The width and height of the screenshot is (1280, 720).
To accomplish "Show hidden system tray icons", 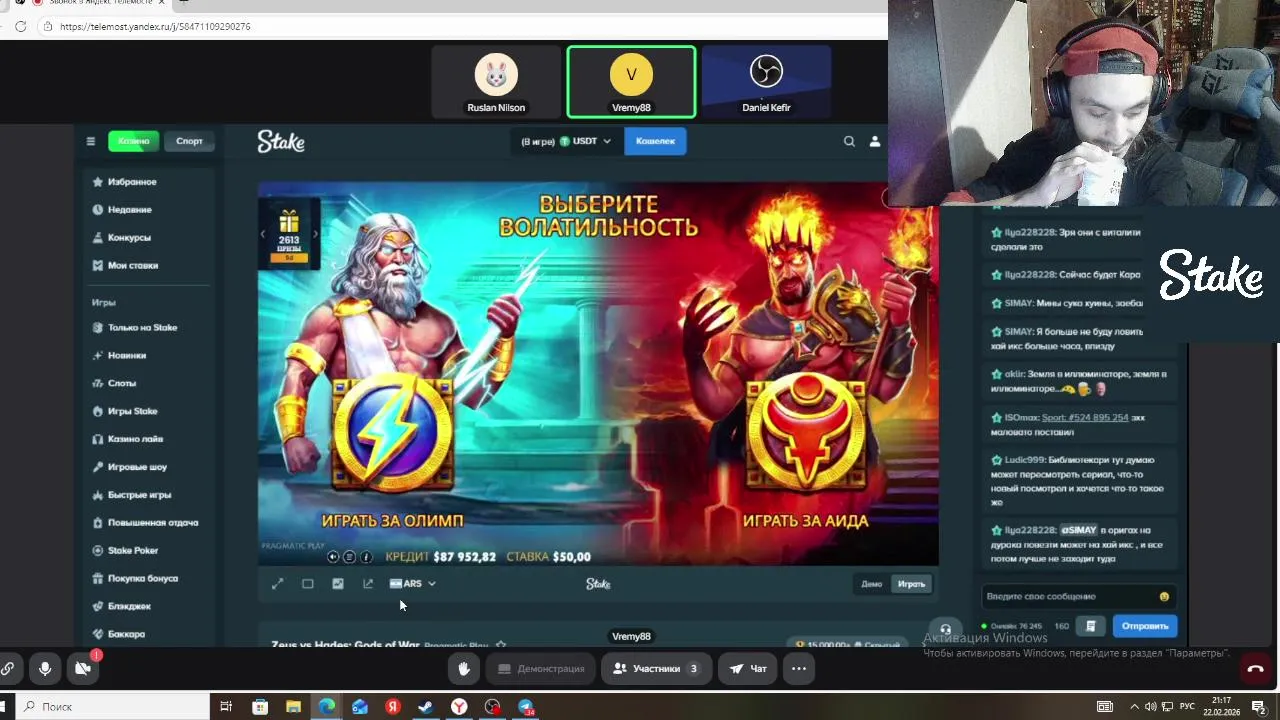I will (1136, 707).
